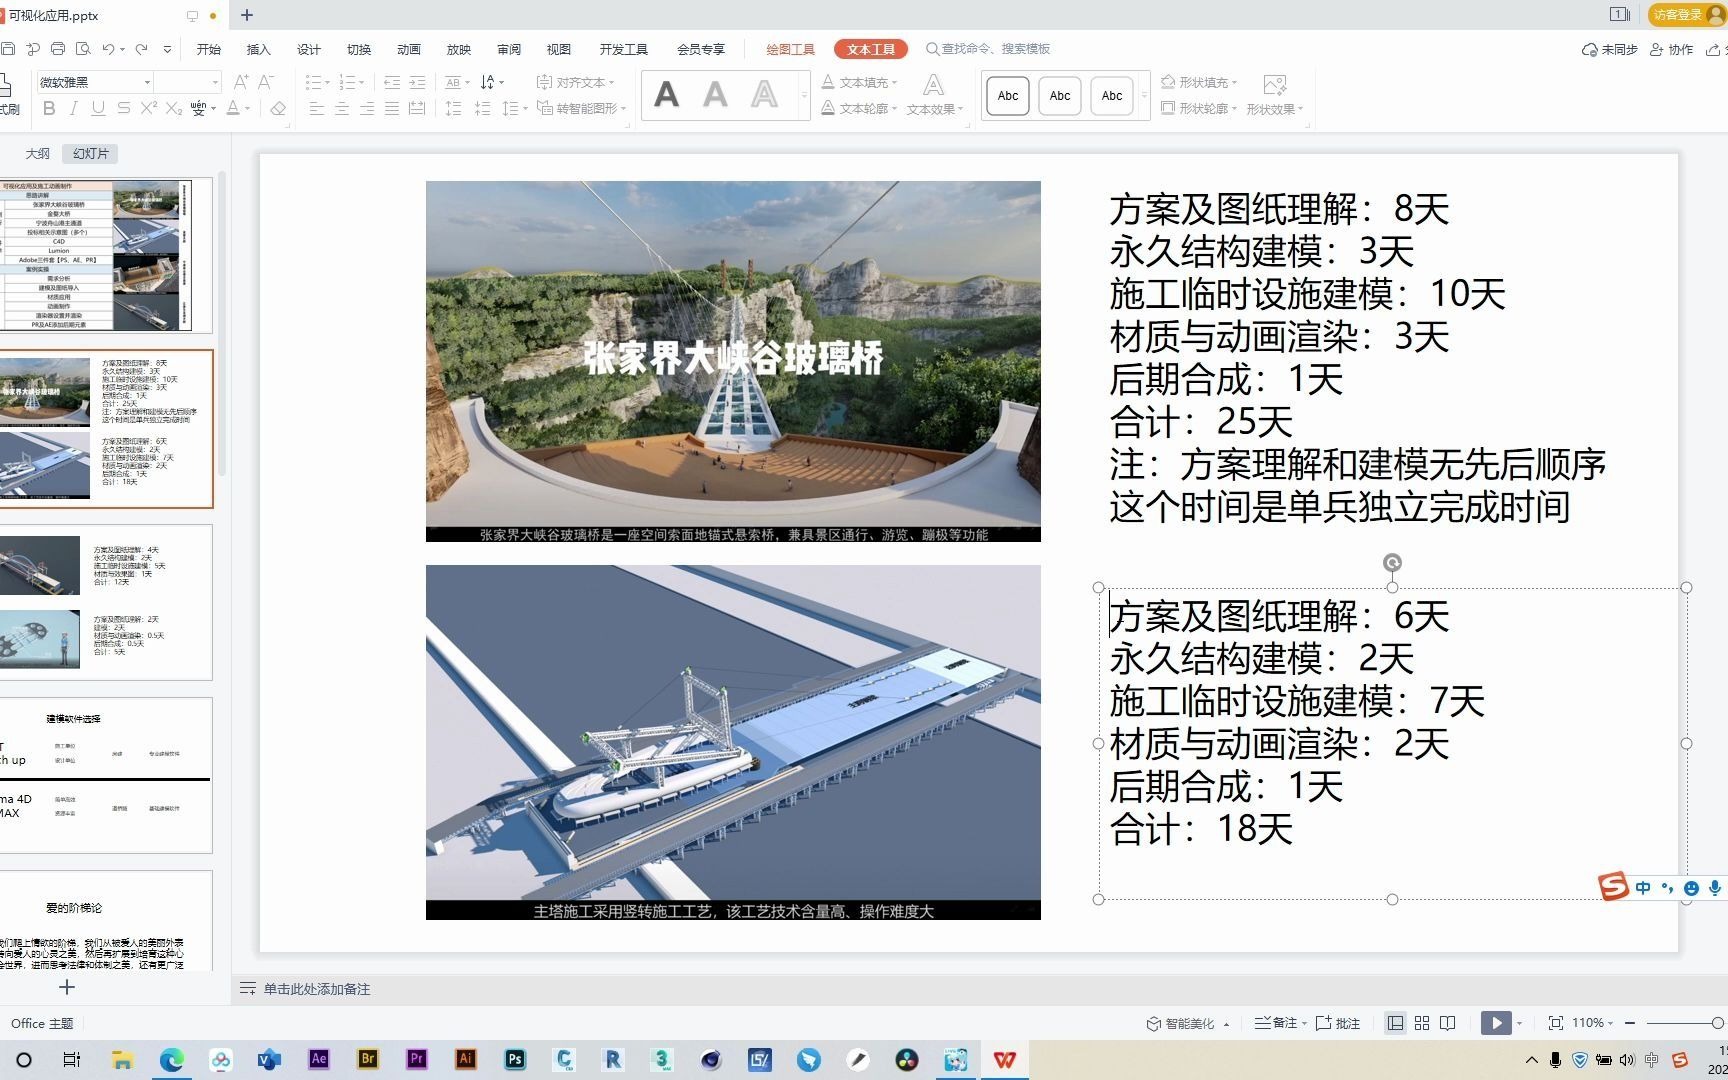Open the print preview icon
1728x1080 pixels.
pyautogui.click(x=83, y=49)
